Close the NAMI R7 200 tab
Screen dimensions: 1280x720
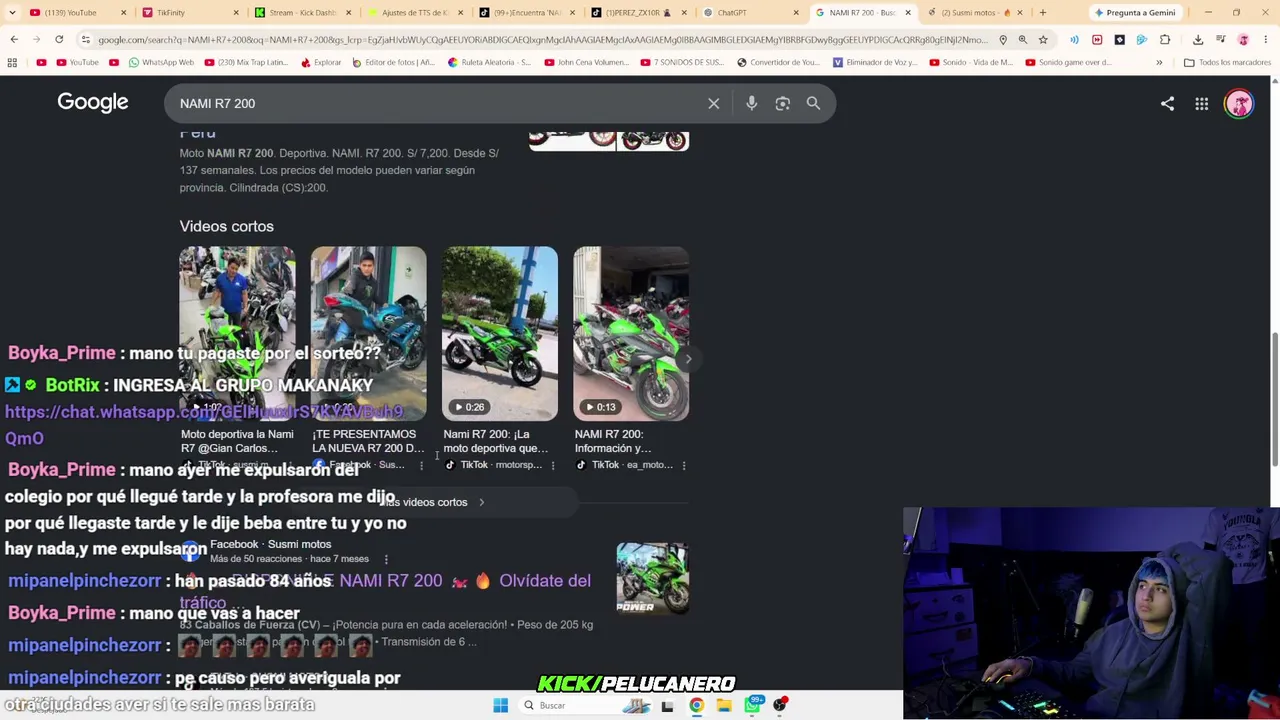pyautogui.click(x=908, y=13)
